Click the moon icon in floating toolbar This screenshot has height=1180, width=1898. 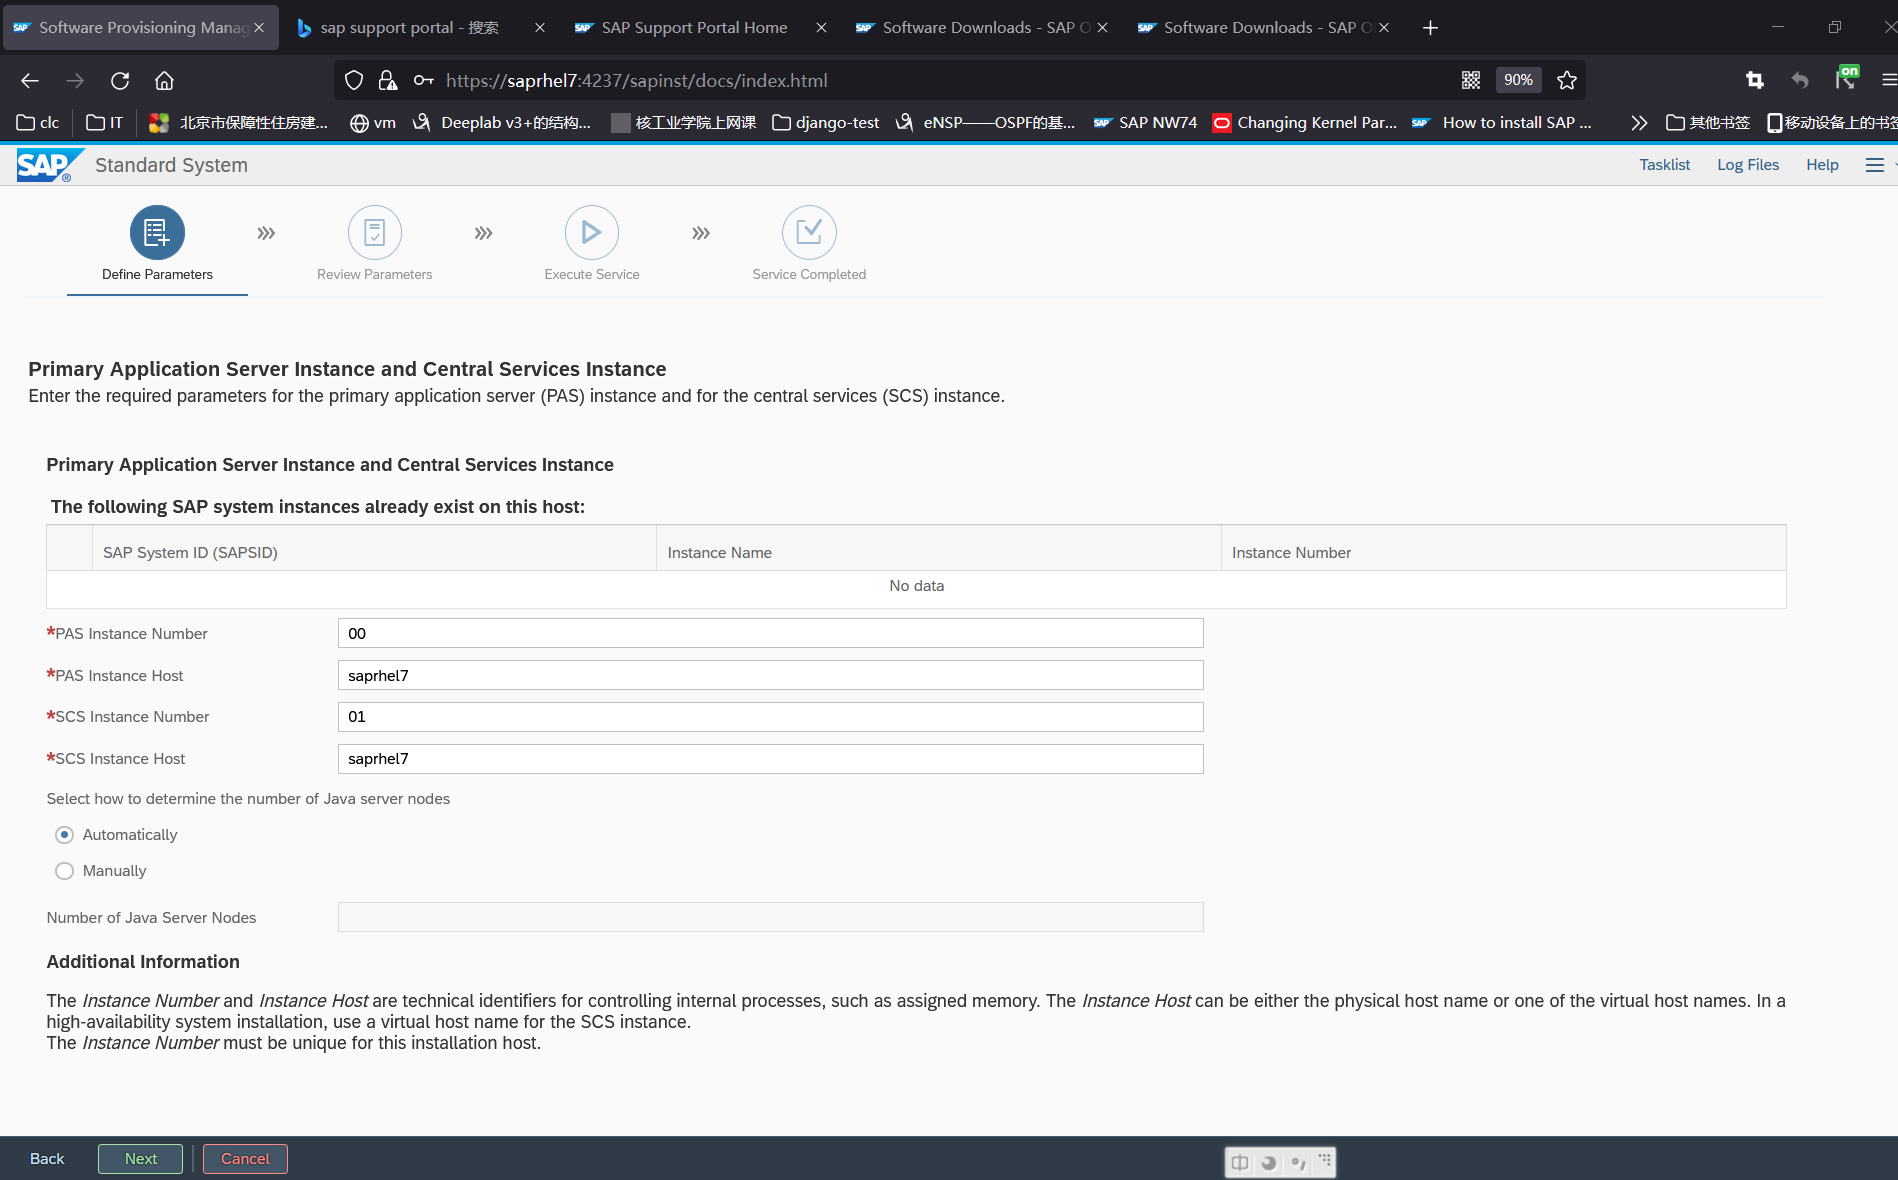[1269, 1162]
